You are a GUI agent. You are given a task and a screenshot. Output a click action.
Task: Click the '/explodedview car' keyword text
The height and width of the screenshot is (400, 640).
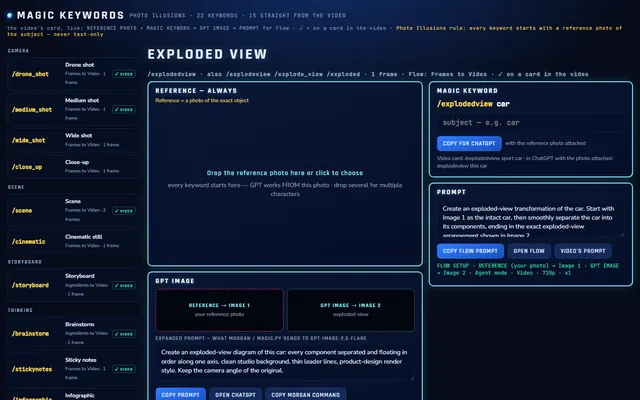pos(473,104)
